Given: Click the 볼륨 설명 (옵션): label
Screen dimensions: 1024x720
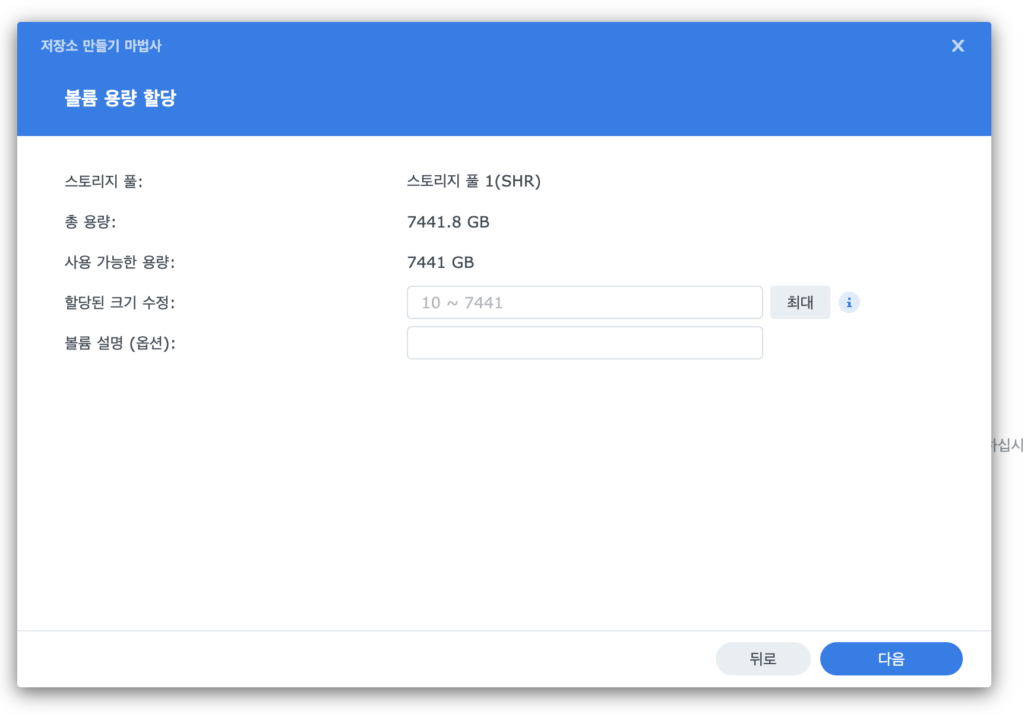Looking at the screenshot, I should 120,344.
